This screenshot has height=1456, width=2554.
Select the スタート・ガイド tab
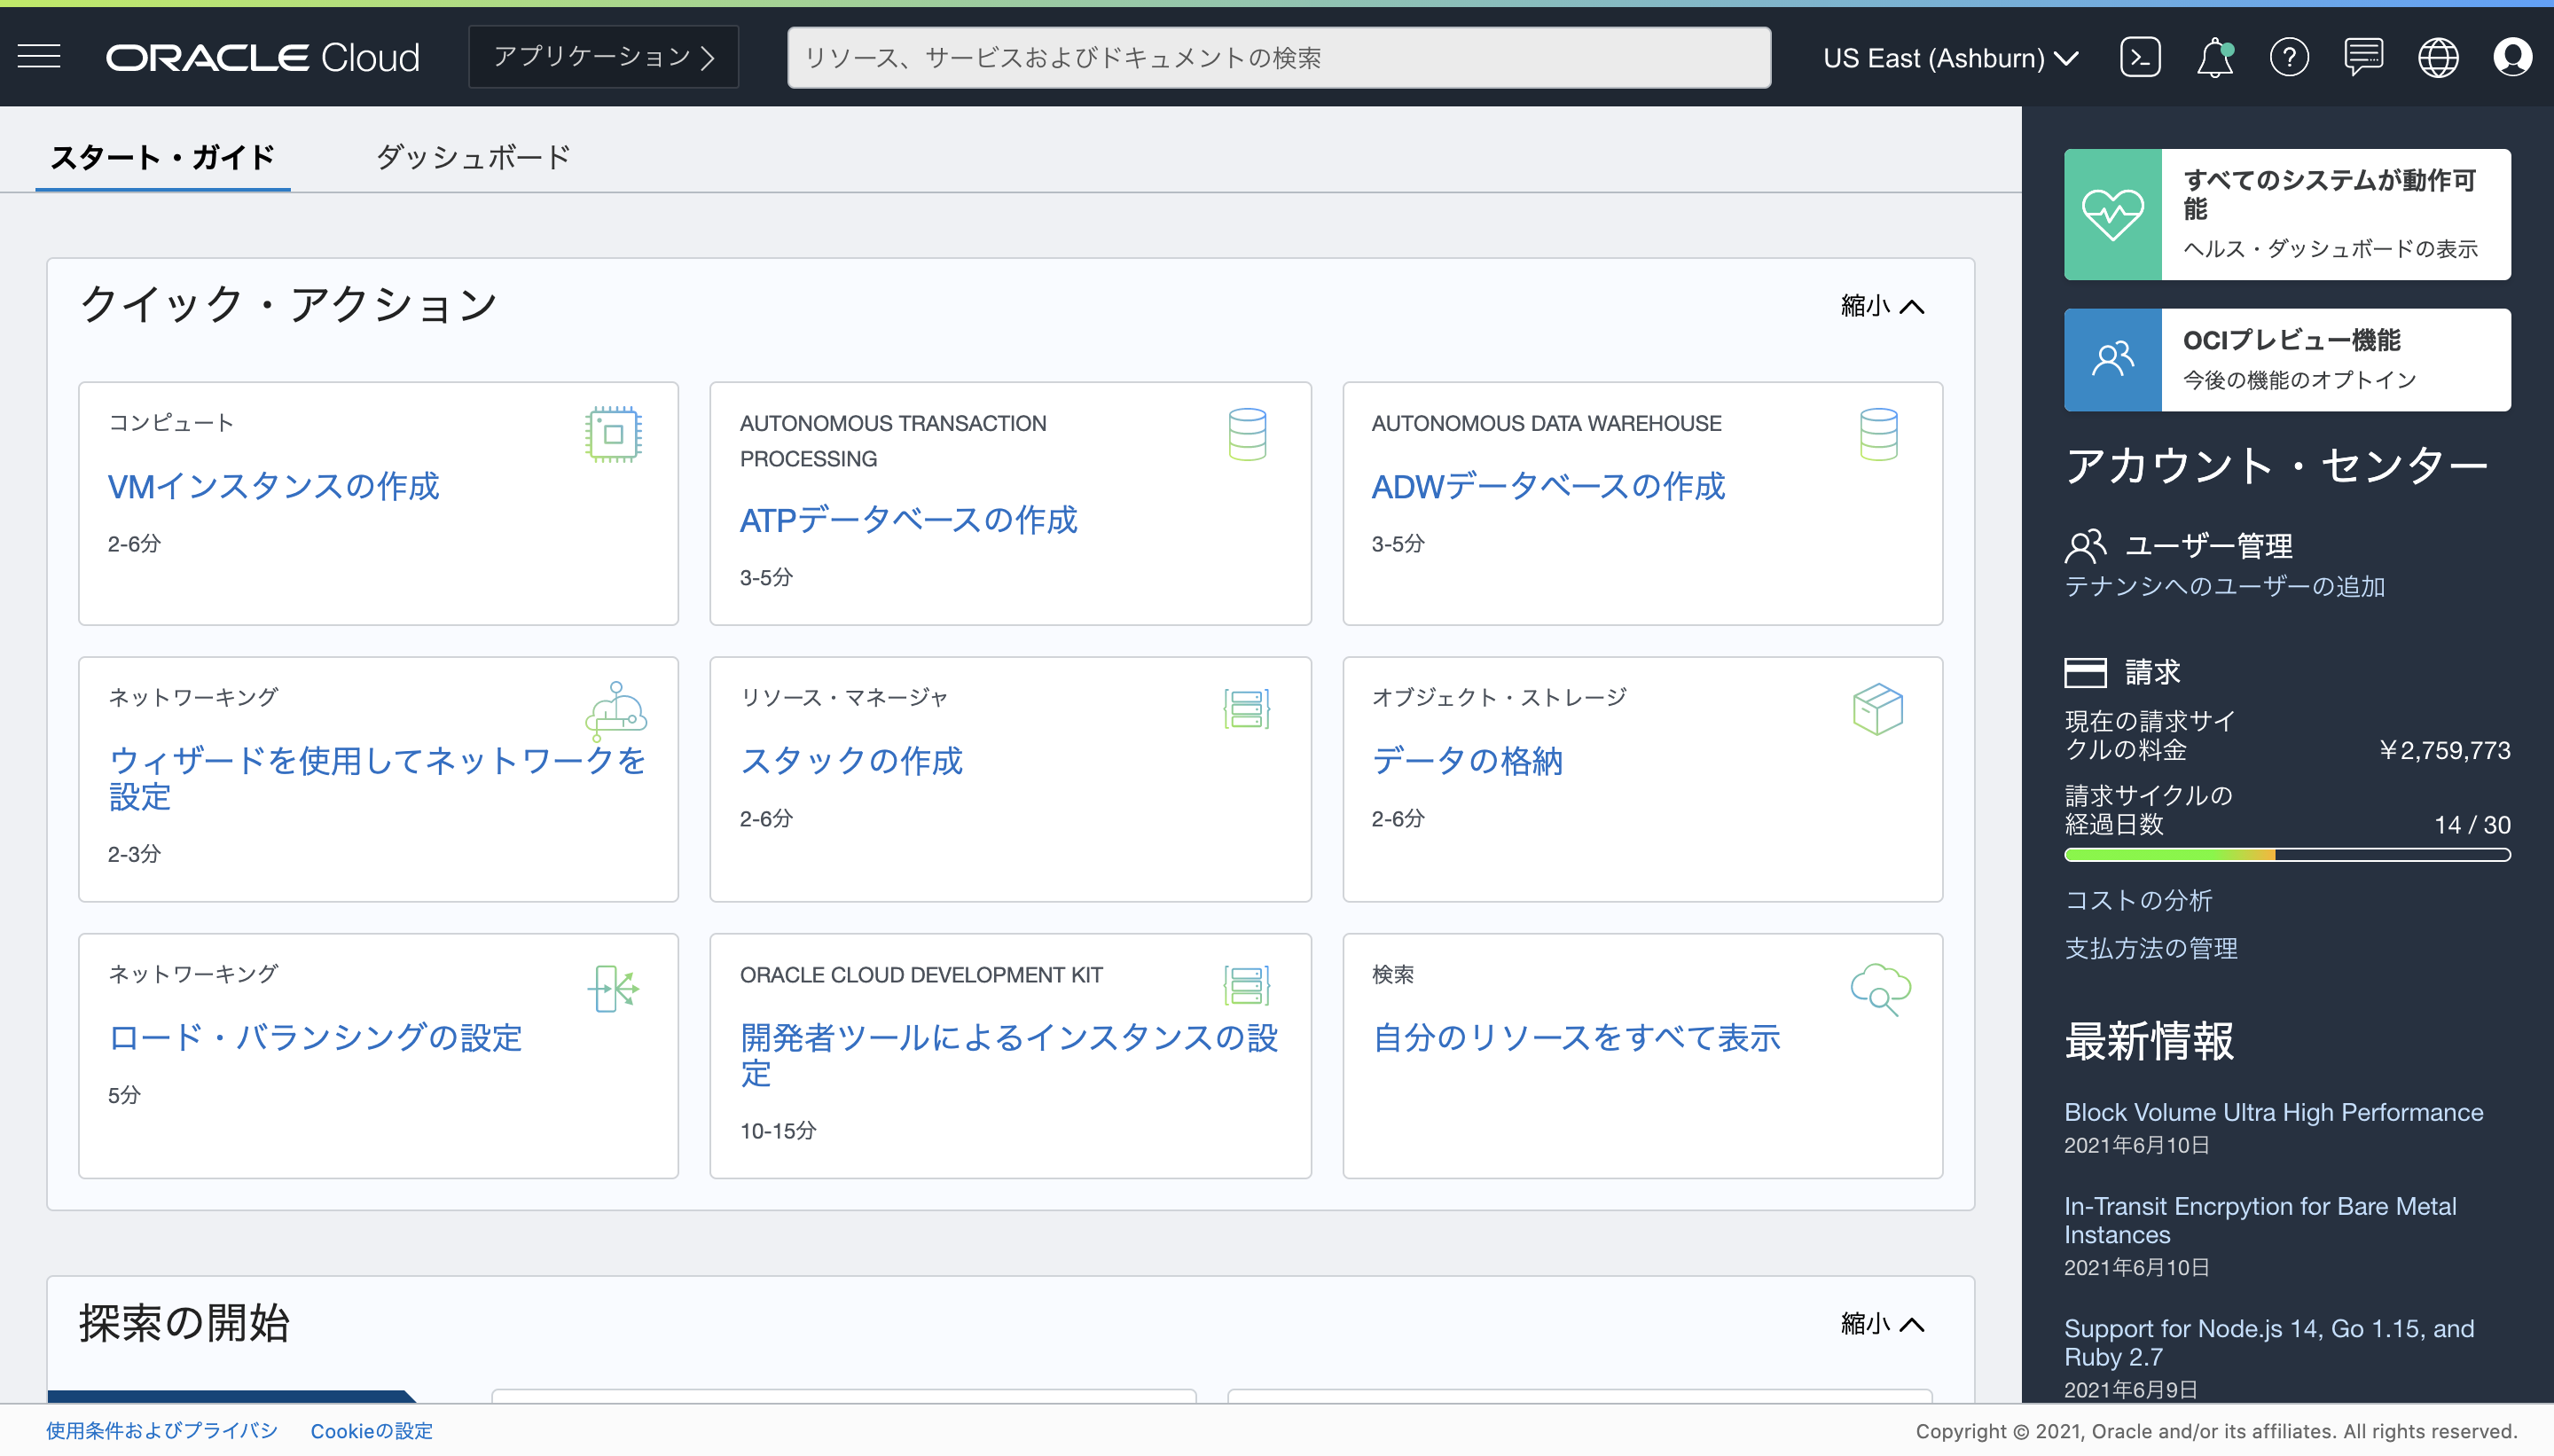coord(163,157)
